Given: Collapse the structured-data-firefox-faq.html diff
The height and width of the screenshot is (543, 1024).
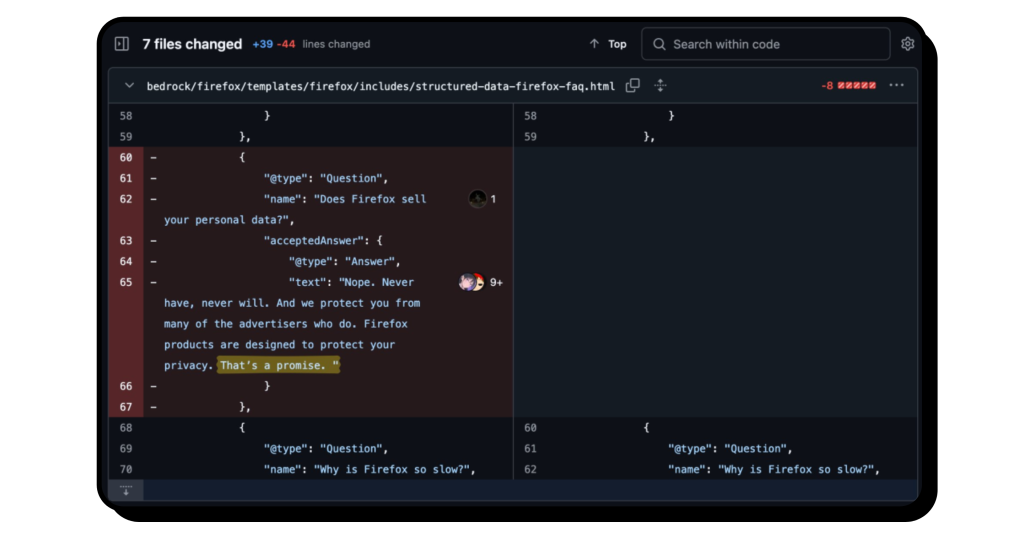Looking at the screenshot, I should pyautogui.click(x=129, y=86).
